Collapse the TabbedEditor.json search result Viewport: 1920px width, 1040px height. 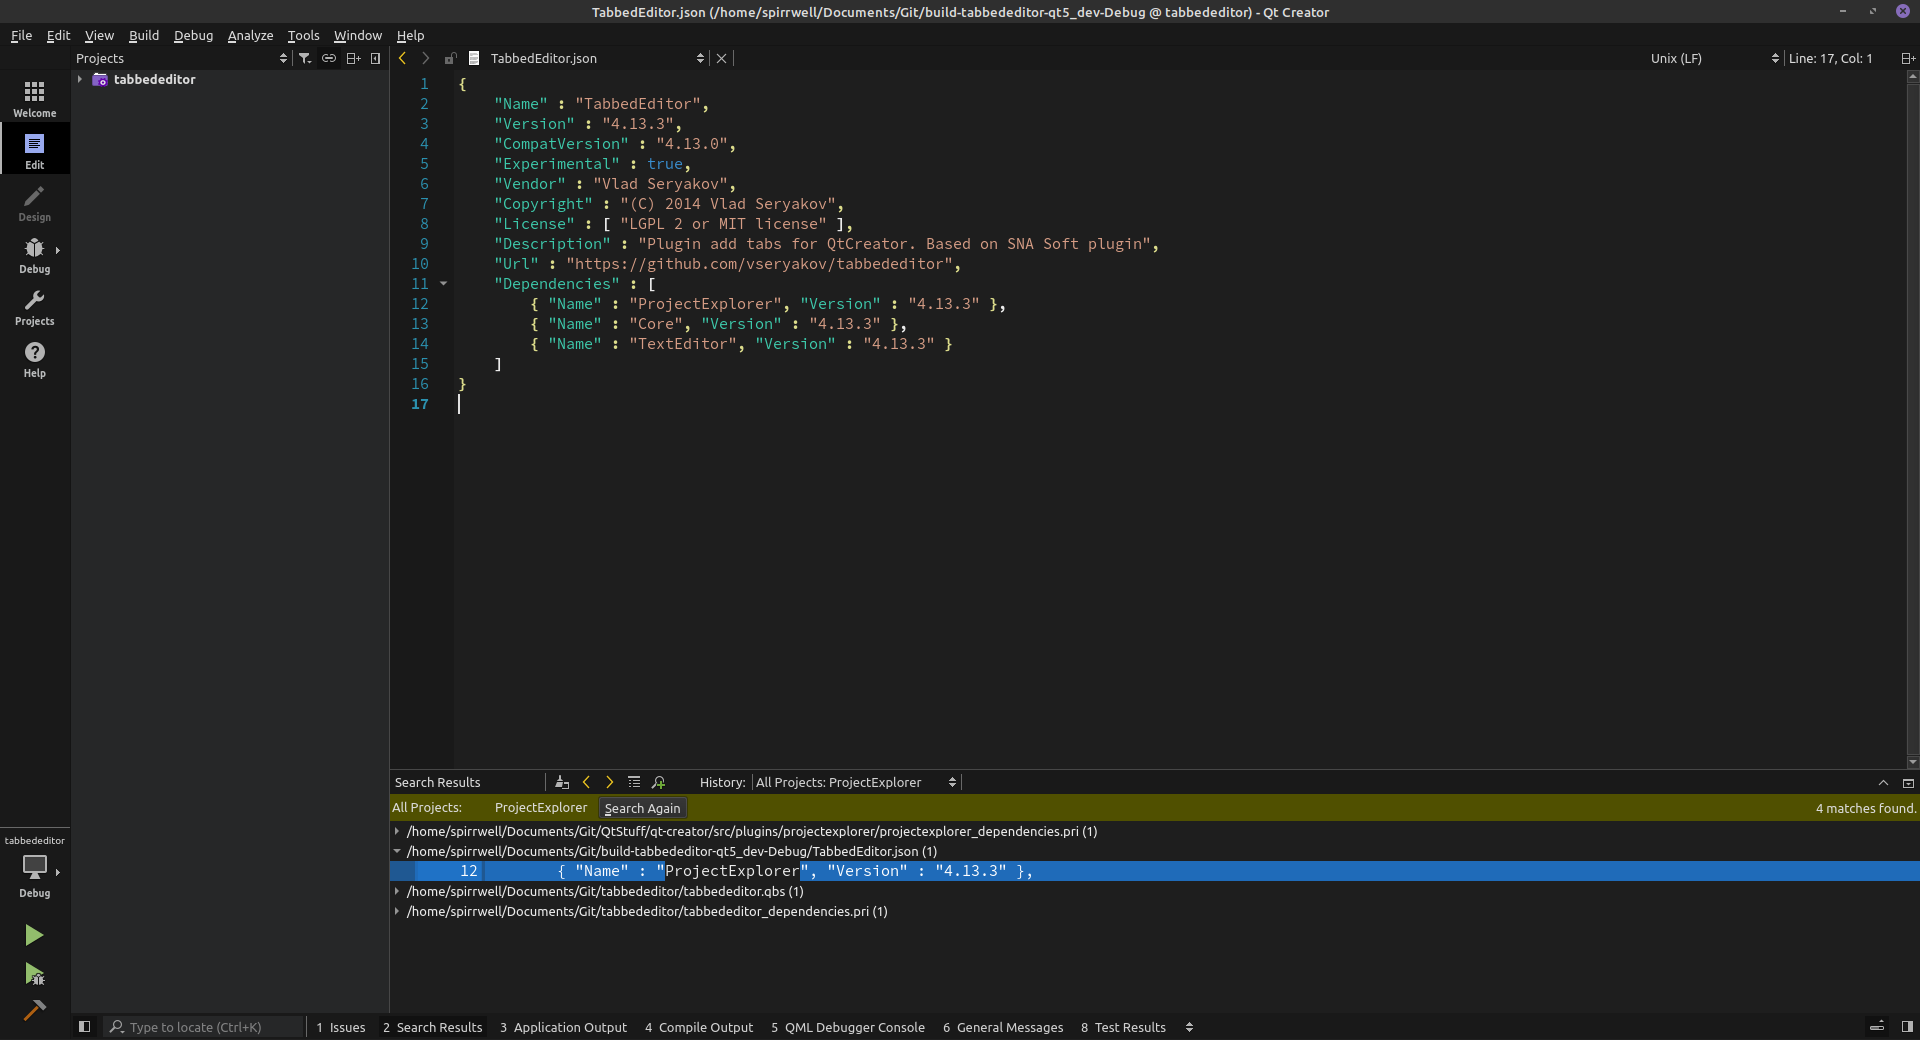point(397,851)
